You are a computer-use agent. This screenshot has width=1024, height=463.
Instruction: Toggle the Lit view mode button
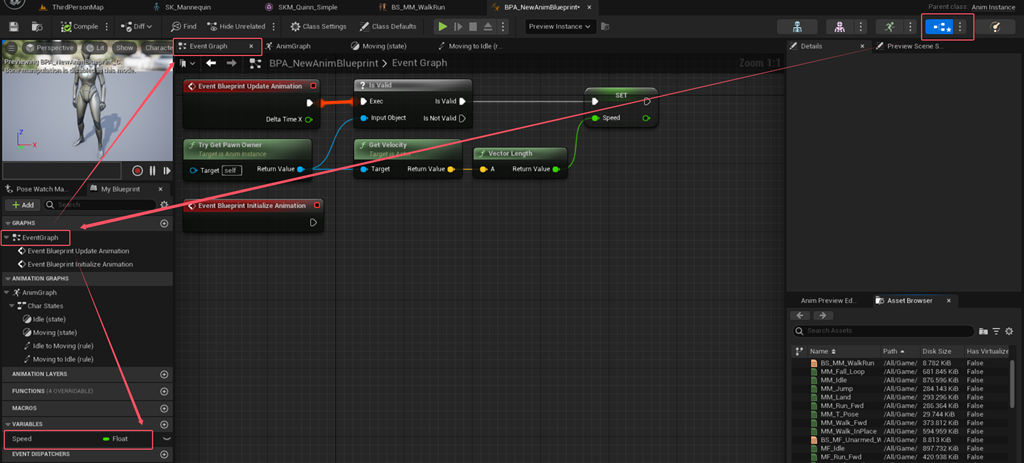click(x=94, y=48)
